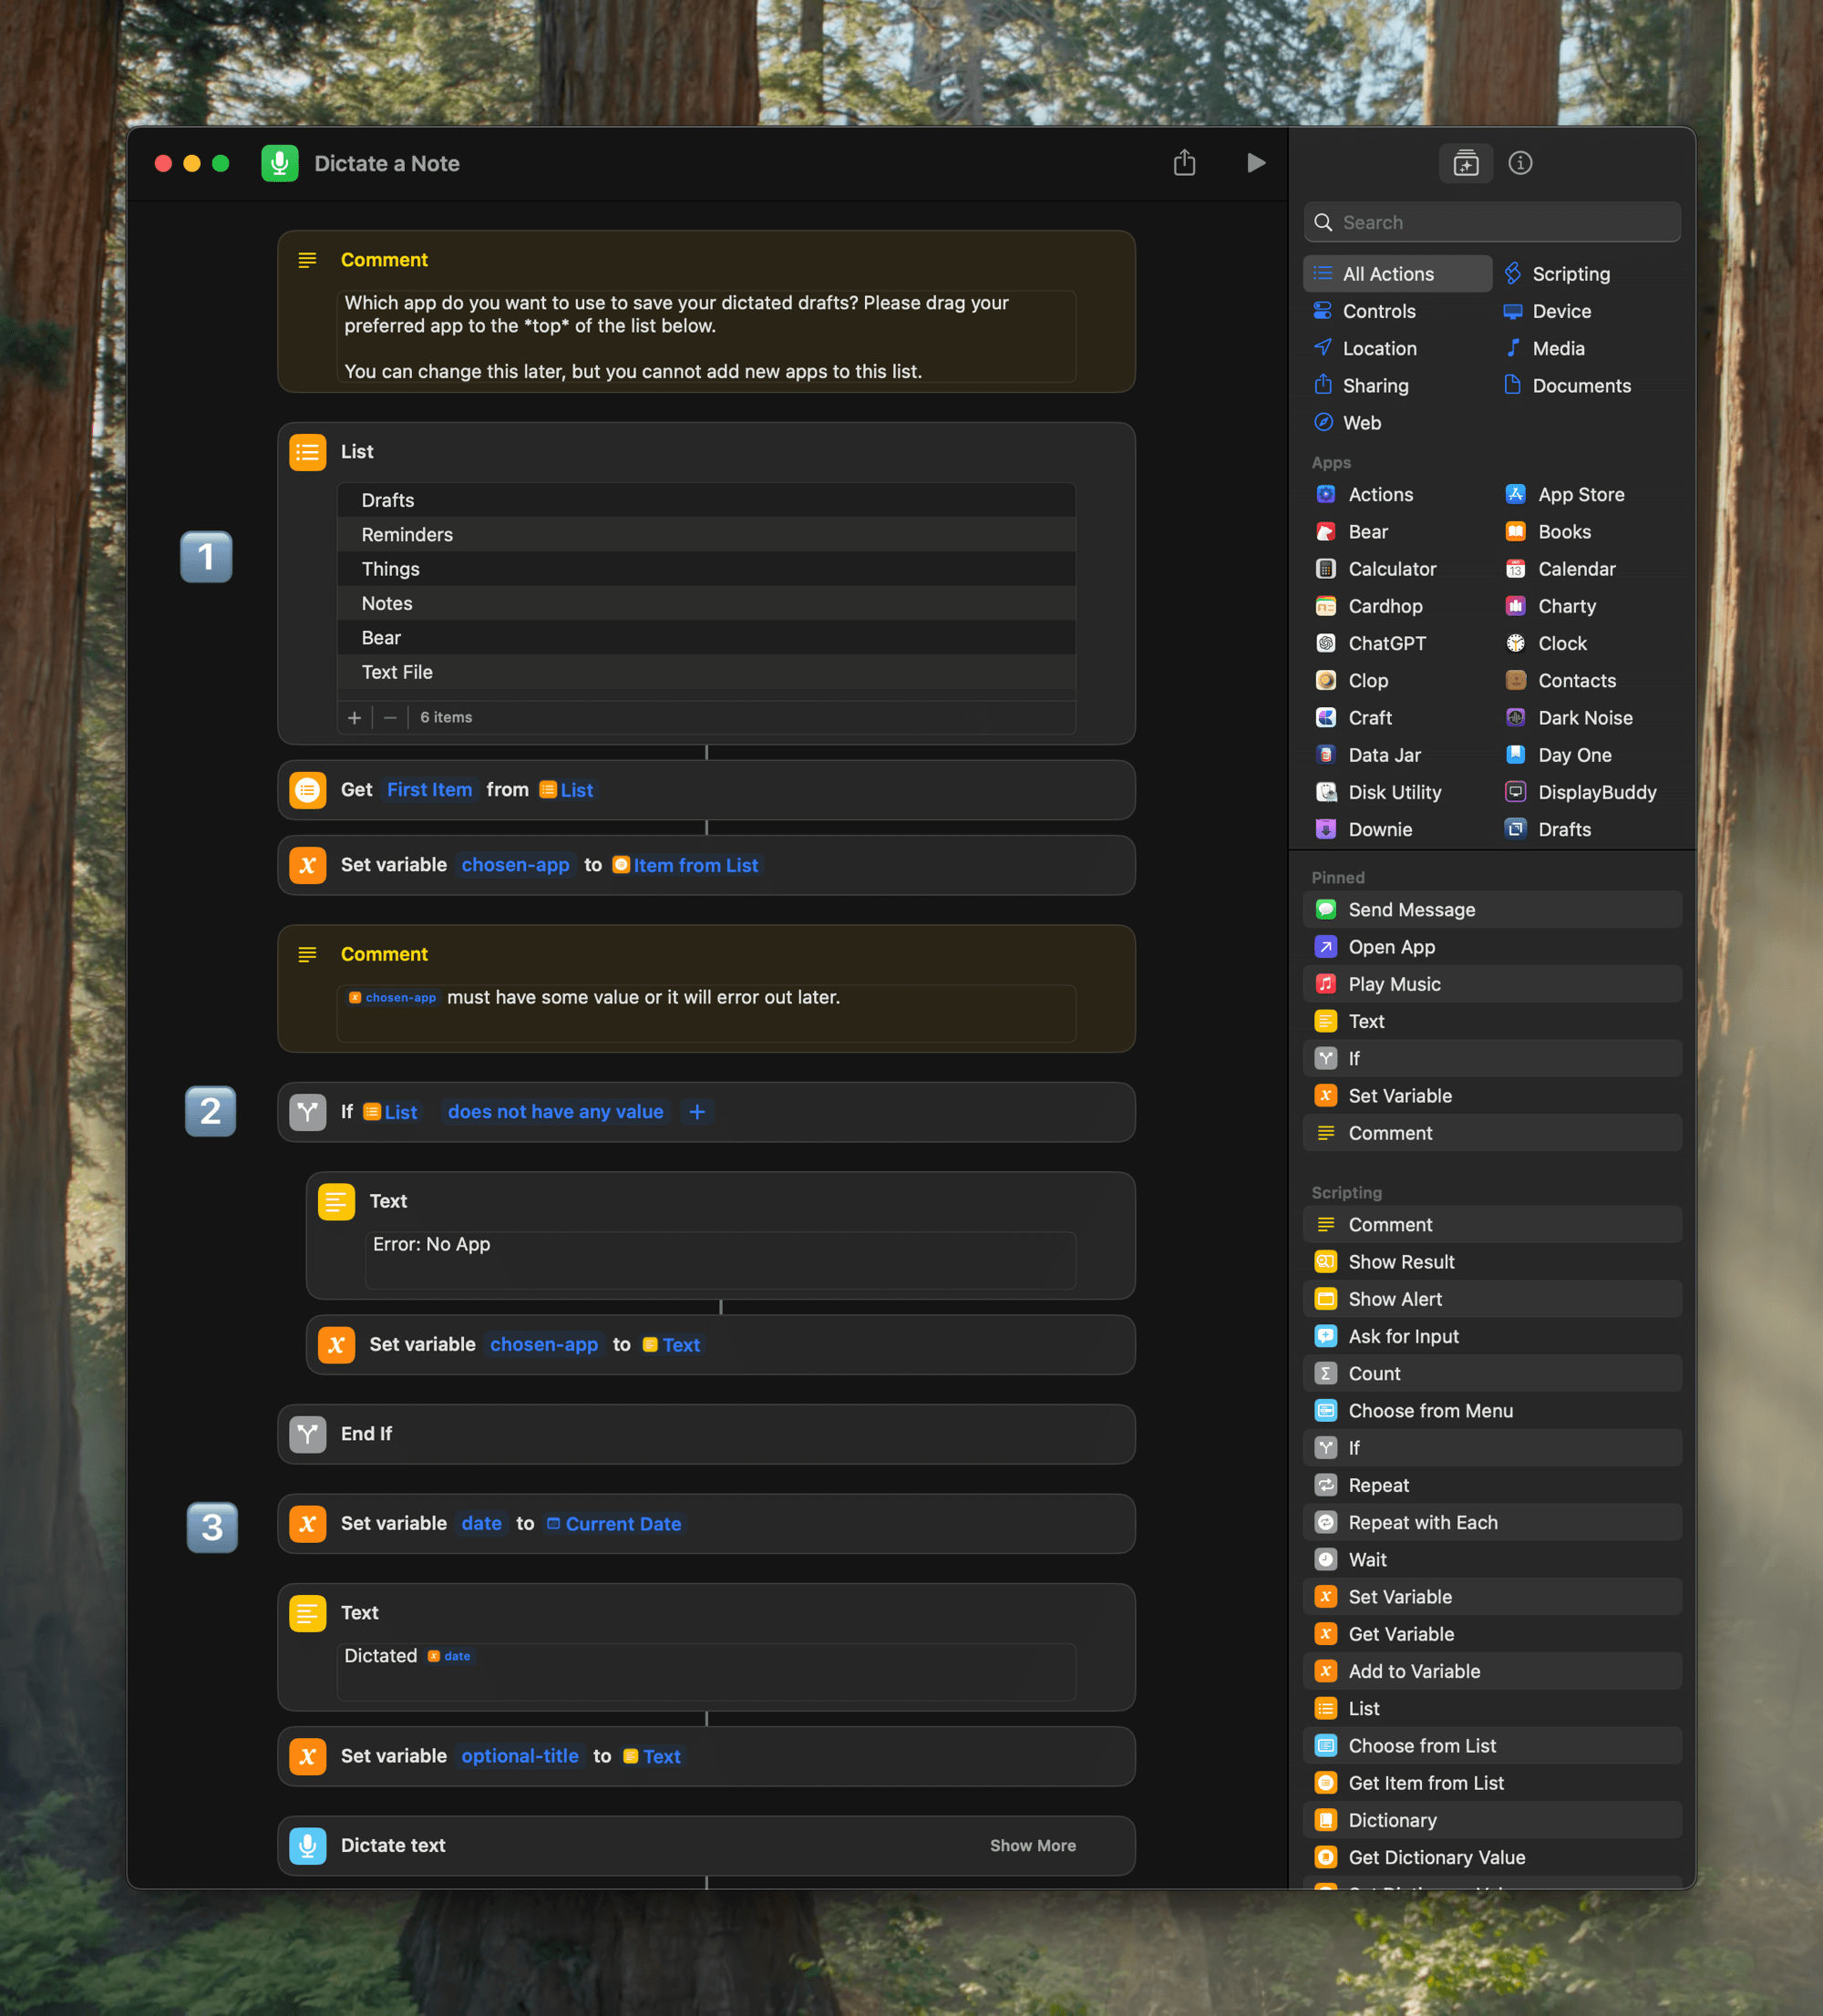Click the search field in actions sidebar

(1492, 222)
